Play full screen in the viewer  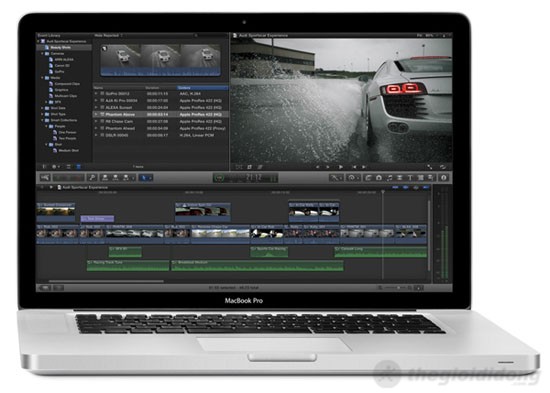[x=430, y=167]
